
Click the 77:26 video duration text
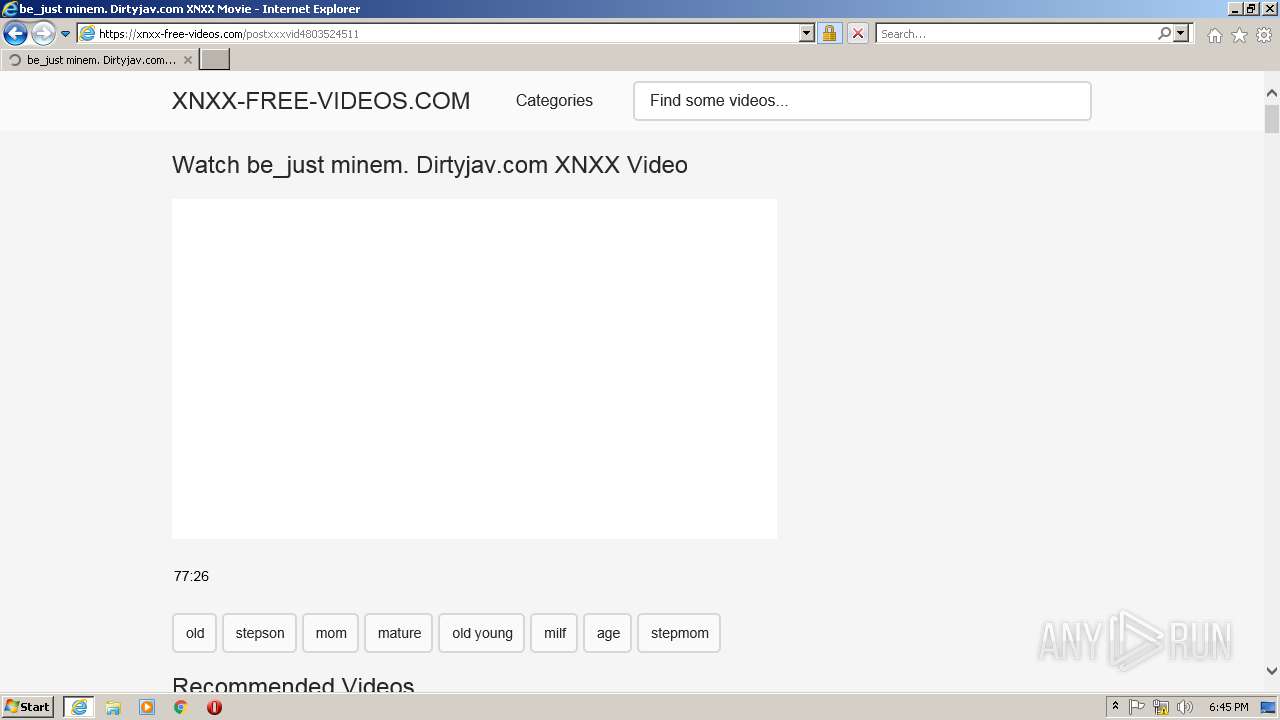[x=191, y=576]
